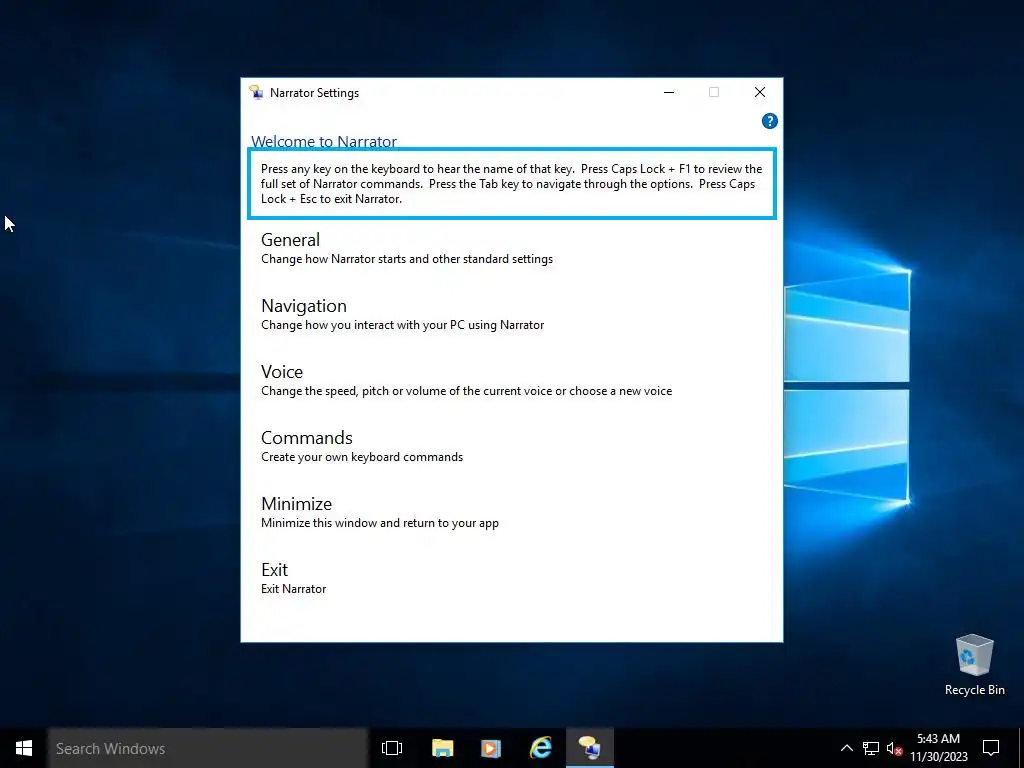This screenshot has height=768, width=1024.
Task: Click the Search Windows box
Action: coord(208,748)
